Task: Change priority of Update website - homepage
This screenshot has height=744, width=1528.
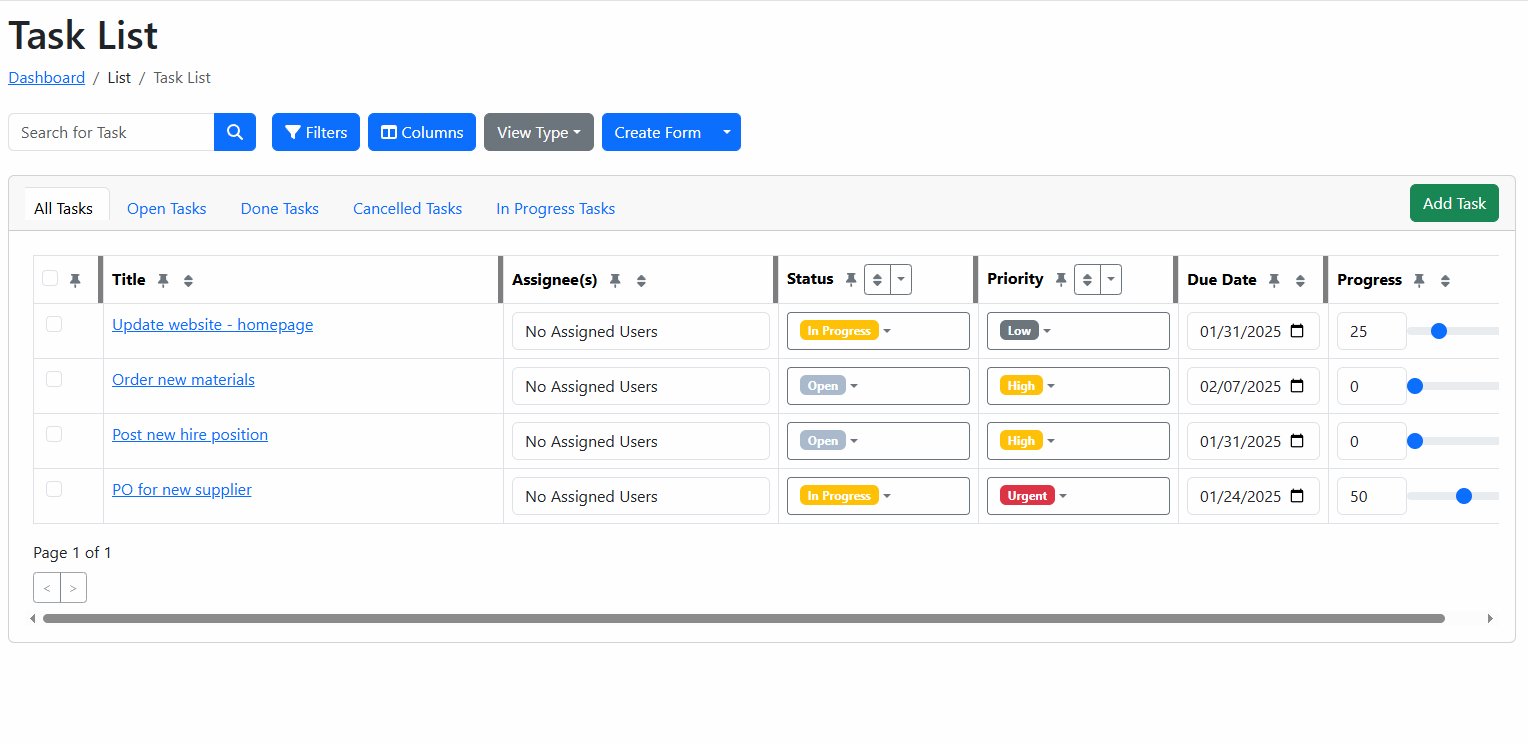Action: pyautogui.click(x=1078, y=331)
